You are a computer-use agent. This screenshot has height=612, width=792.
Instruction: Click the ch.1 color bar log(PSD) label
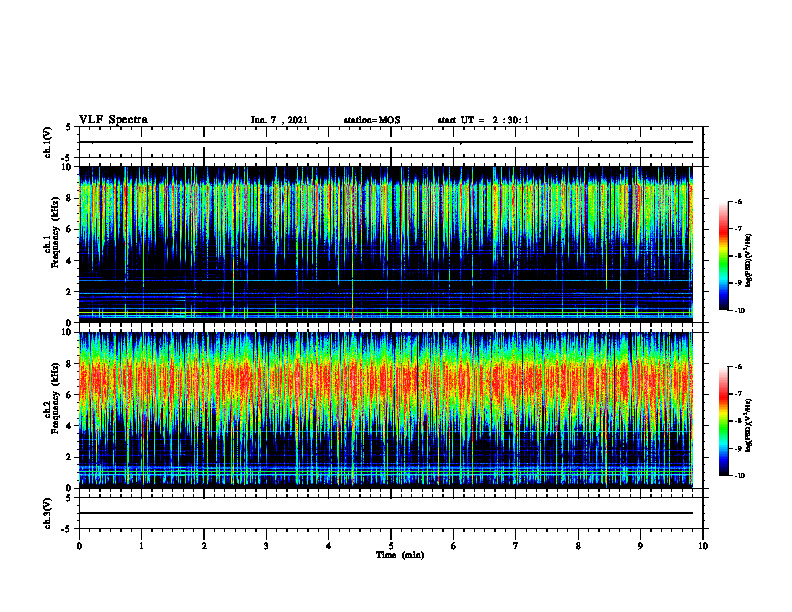(x=748, y=261)
